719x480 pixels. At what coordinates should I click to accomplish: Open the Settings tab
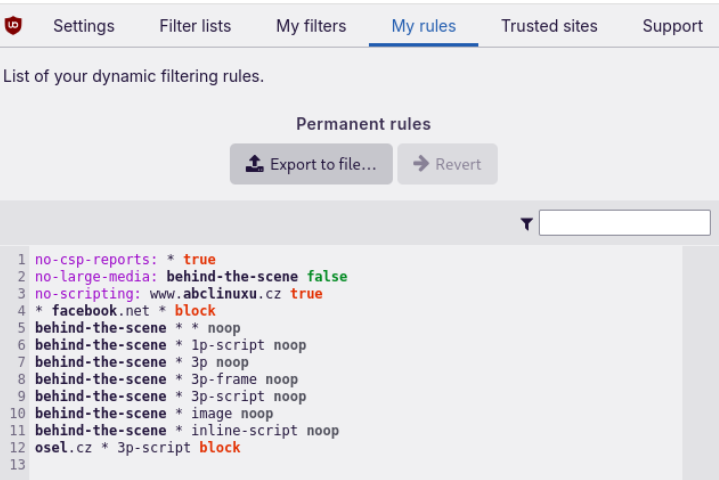(84, 26)
